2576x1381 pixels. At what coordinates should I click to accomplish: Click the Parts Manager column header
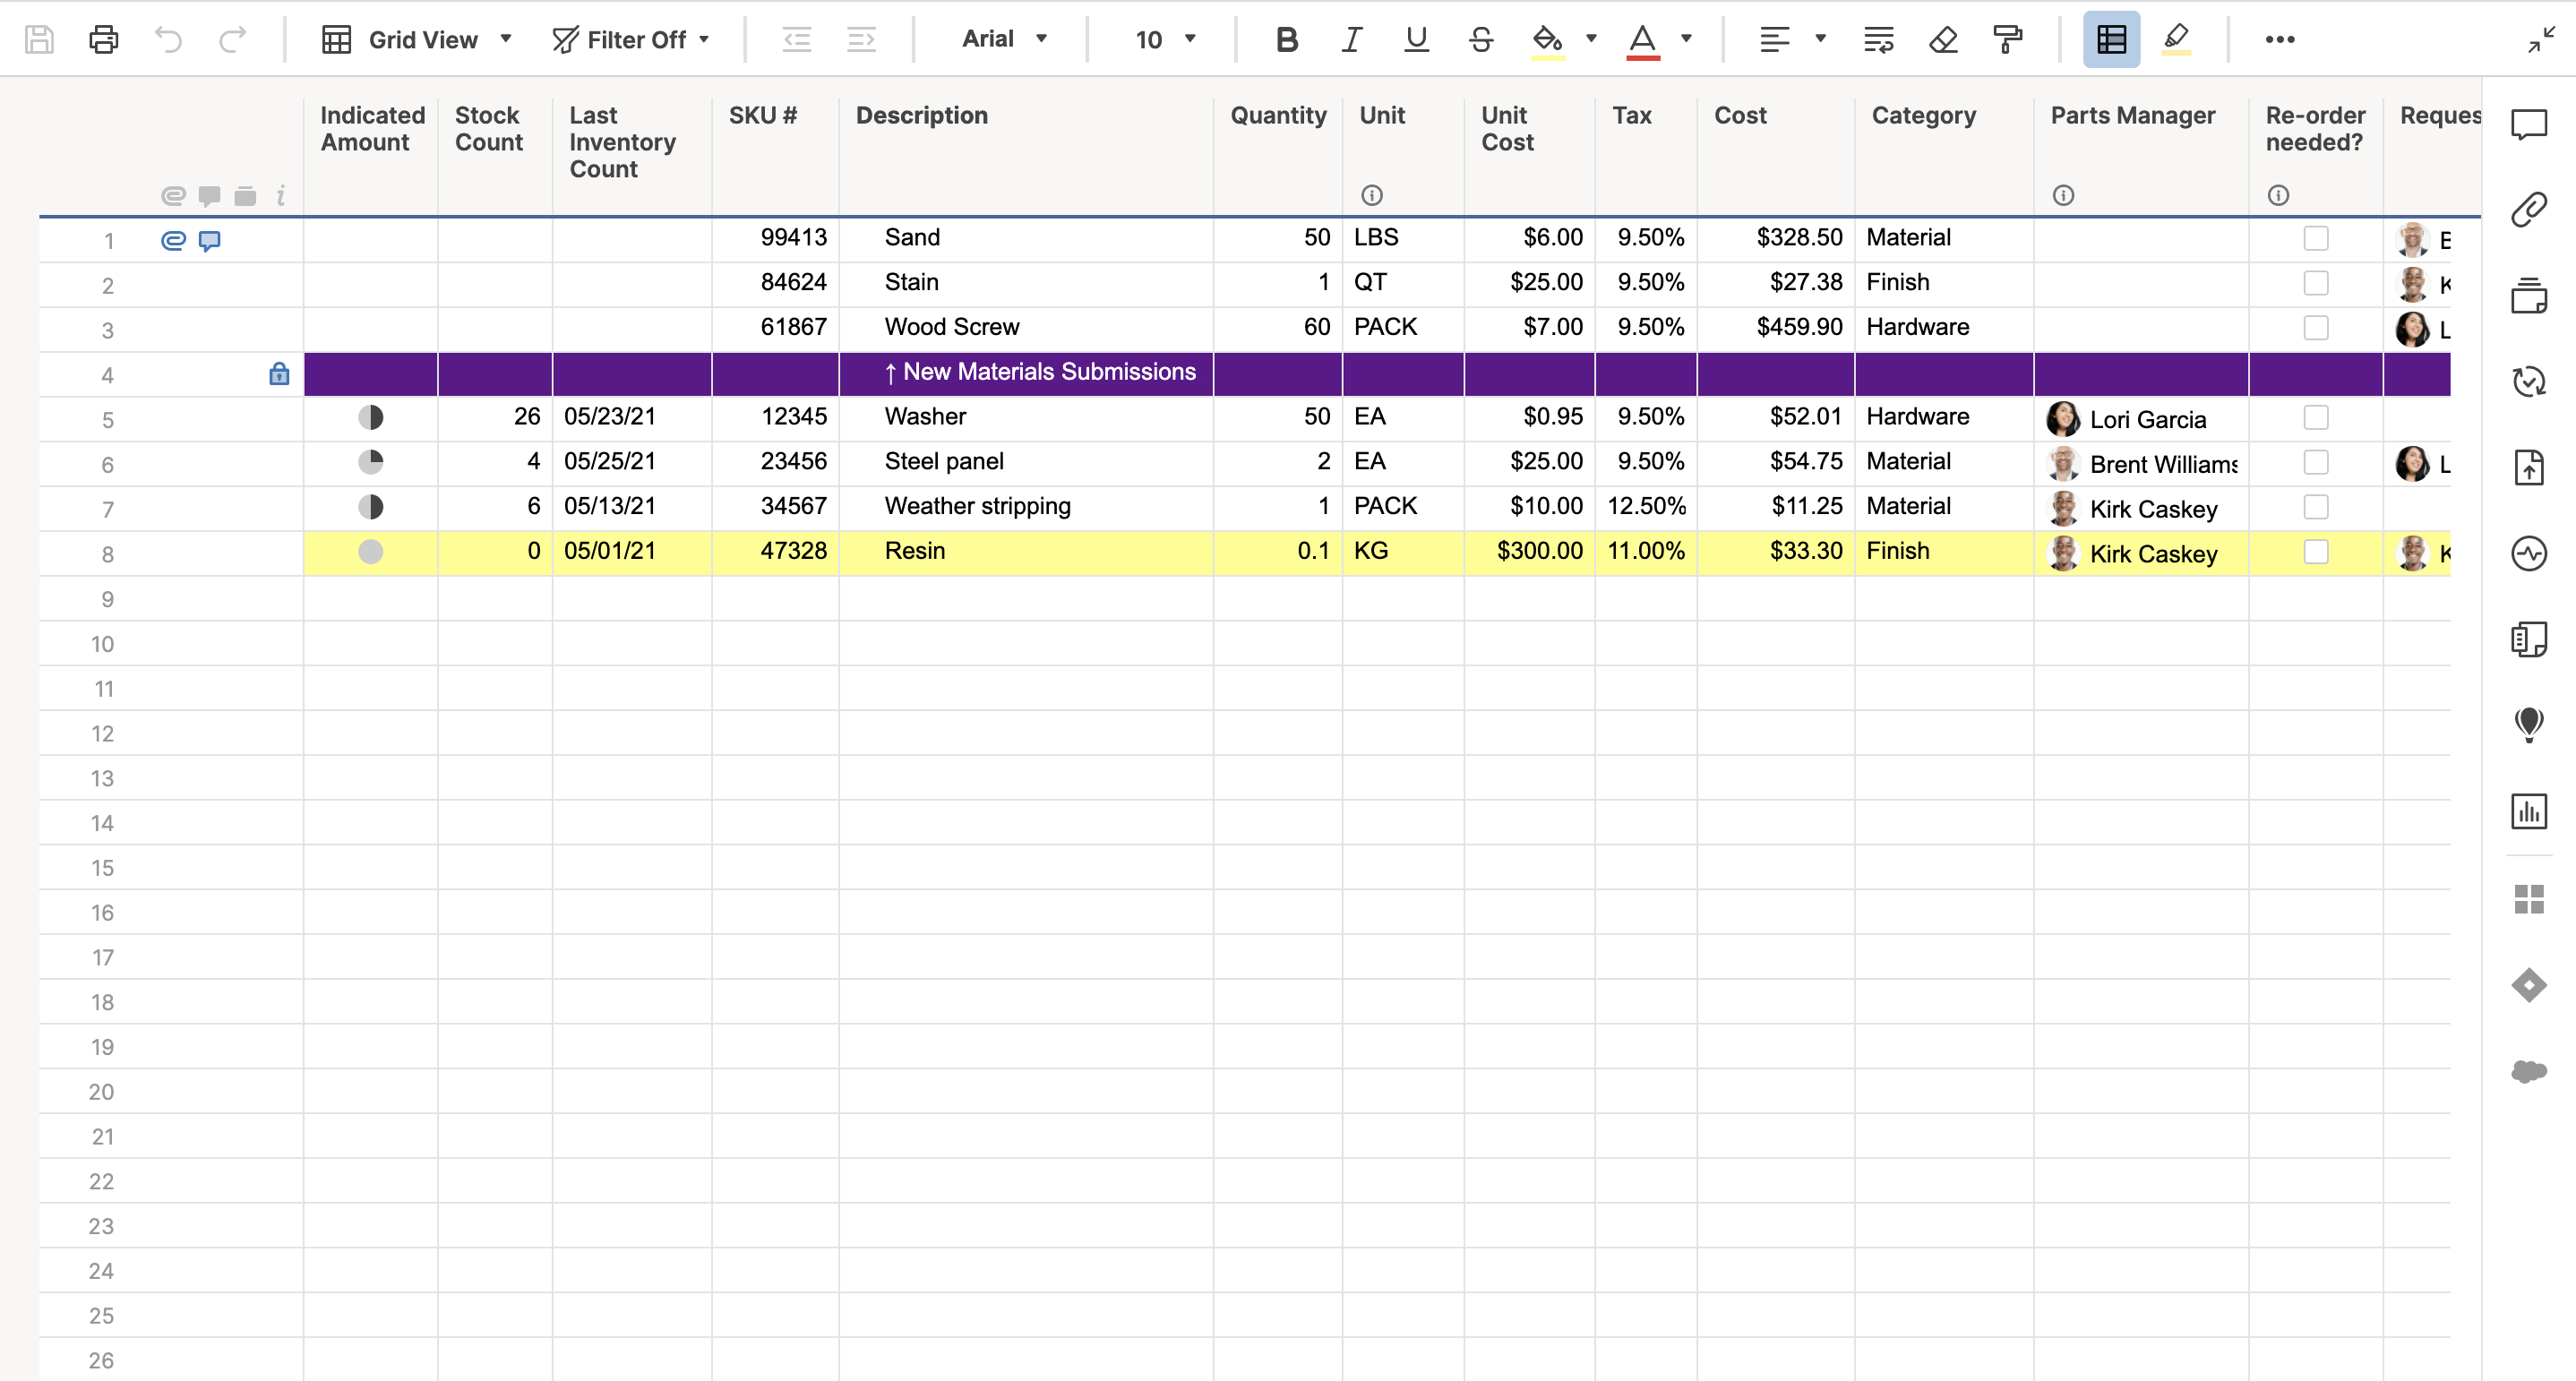point(2132,116)
